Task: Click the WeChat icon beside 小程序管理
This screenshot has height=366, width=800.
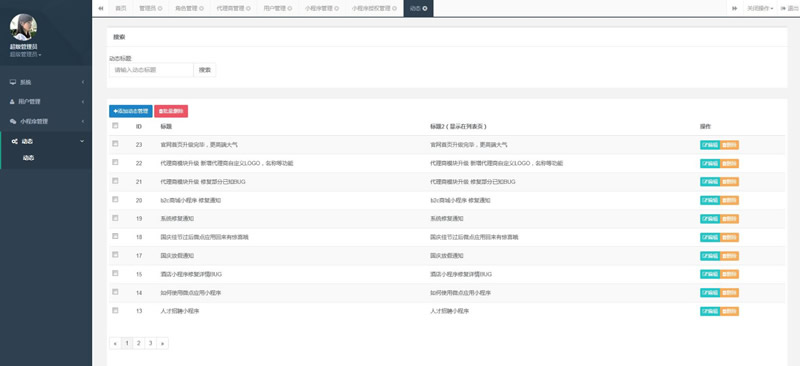Action: coord(13,121)
